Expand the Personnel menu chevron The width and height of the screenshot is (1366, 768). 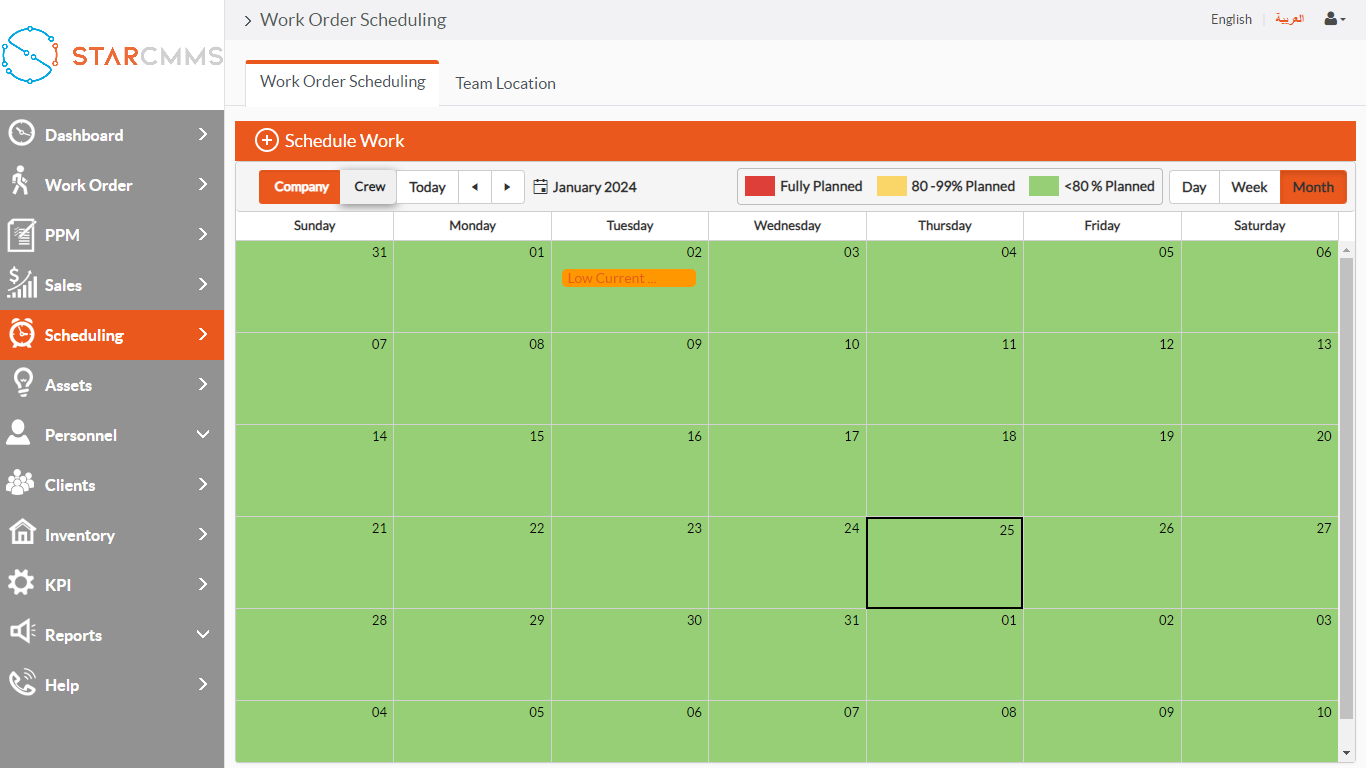tap(203, 435)
